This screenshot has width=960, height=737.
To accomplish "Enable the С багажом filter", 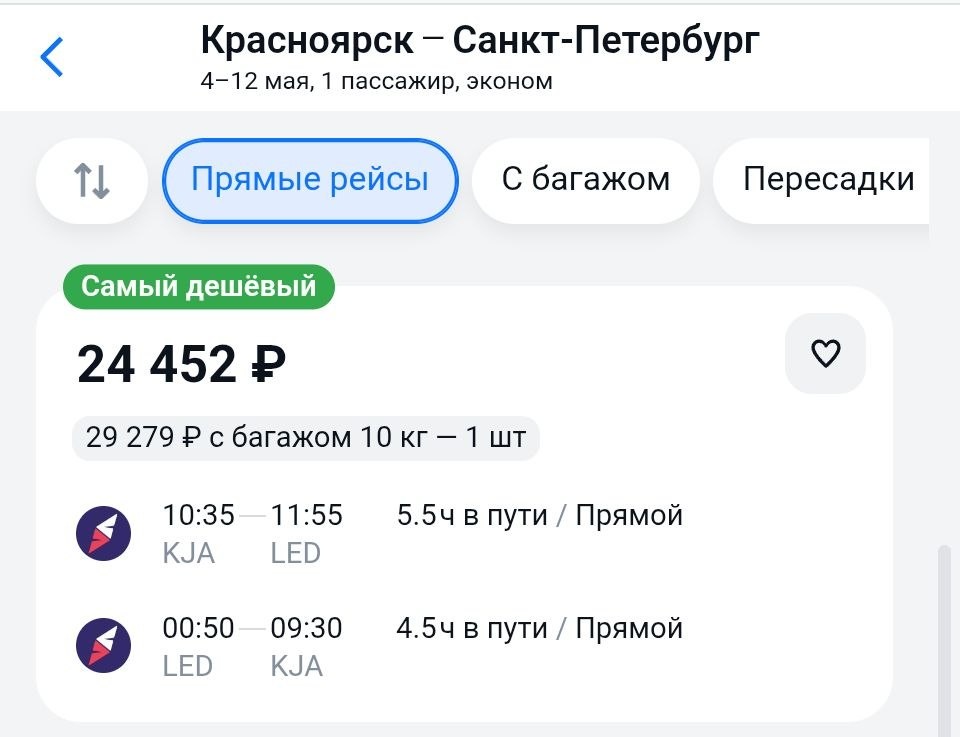I will [585, 180].
